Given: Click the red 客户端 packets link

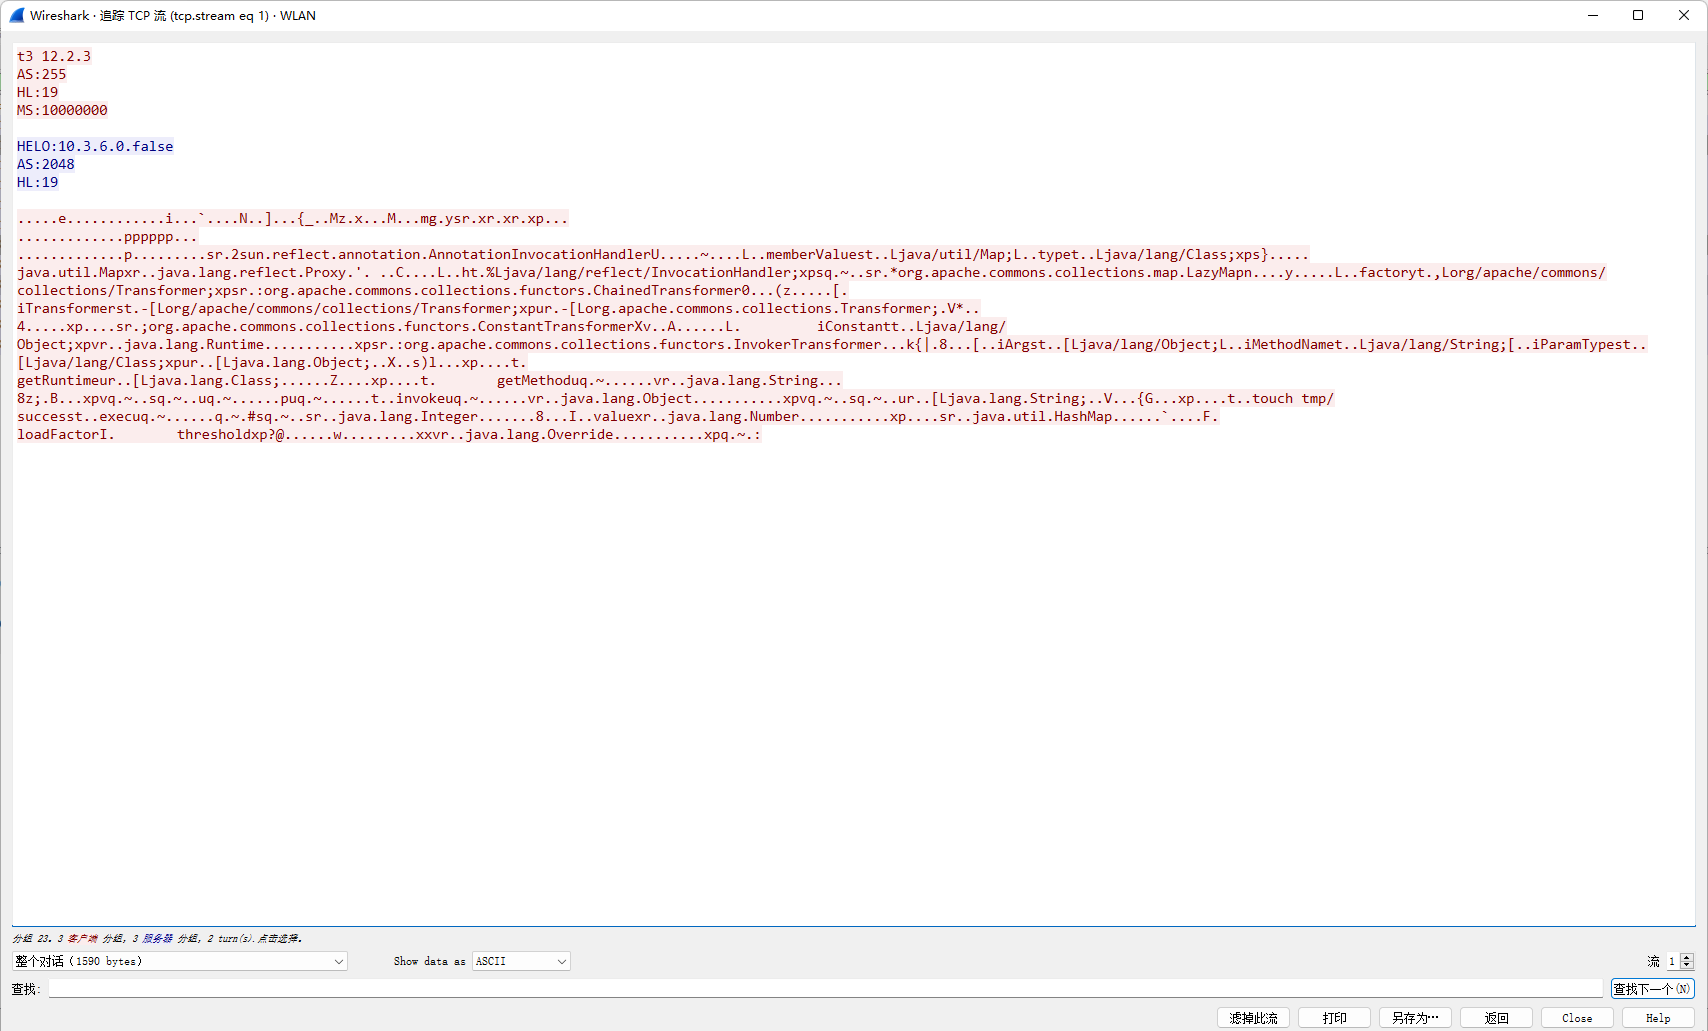Looking at the screenshot, I should click(x=77, y=938).
